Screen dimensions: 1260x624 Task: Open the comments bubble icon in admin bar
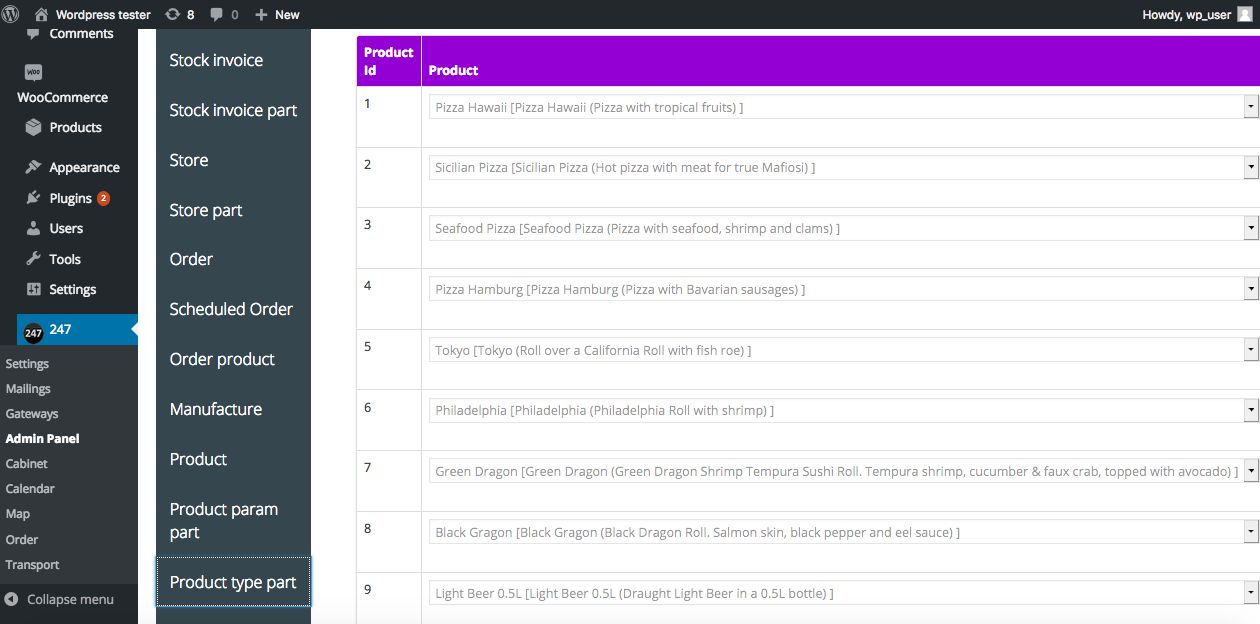click(x=216, y=15)
